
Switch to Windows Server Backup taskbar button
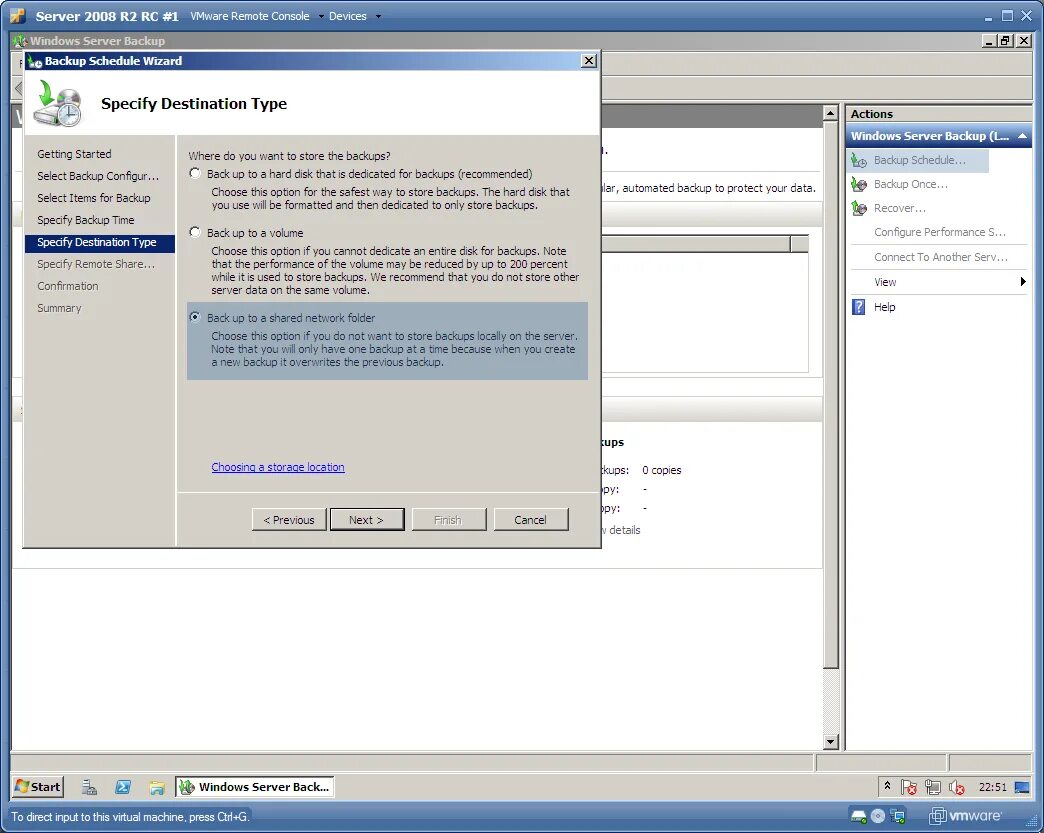(x=255, y=786)
